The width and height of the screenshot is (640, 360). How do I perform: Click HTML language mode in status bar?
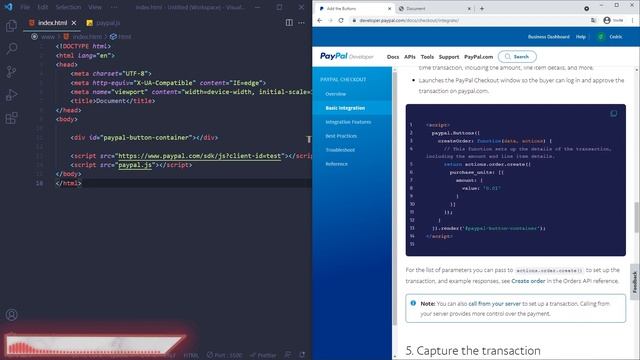pos(191,355)
